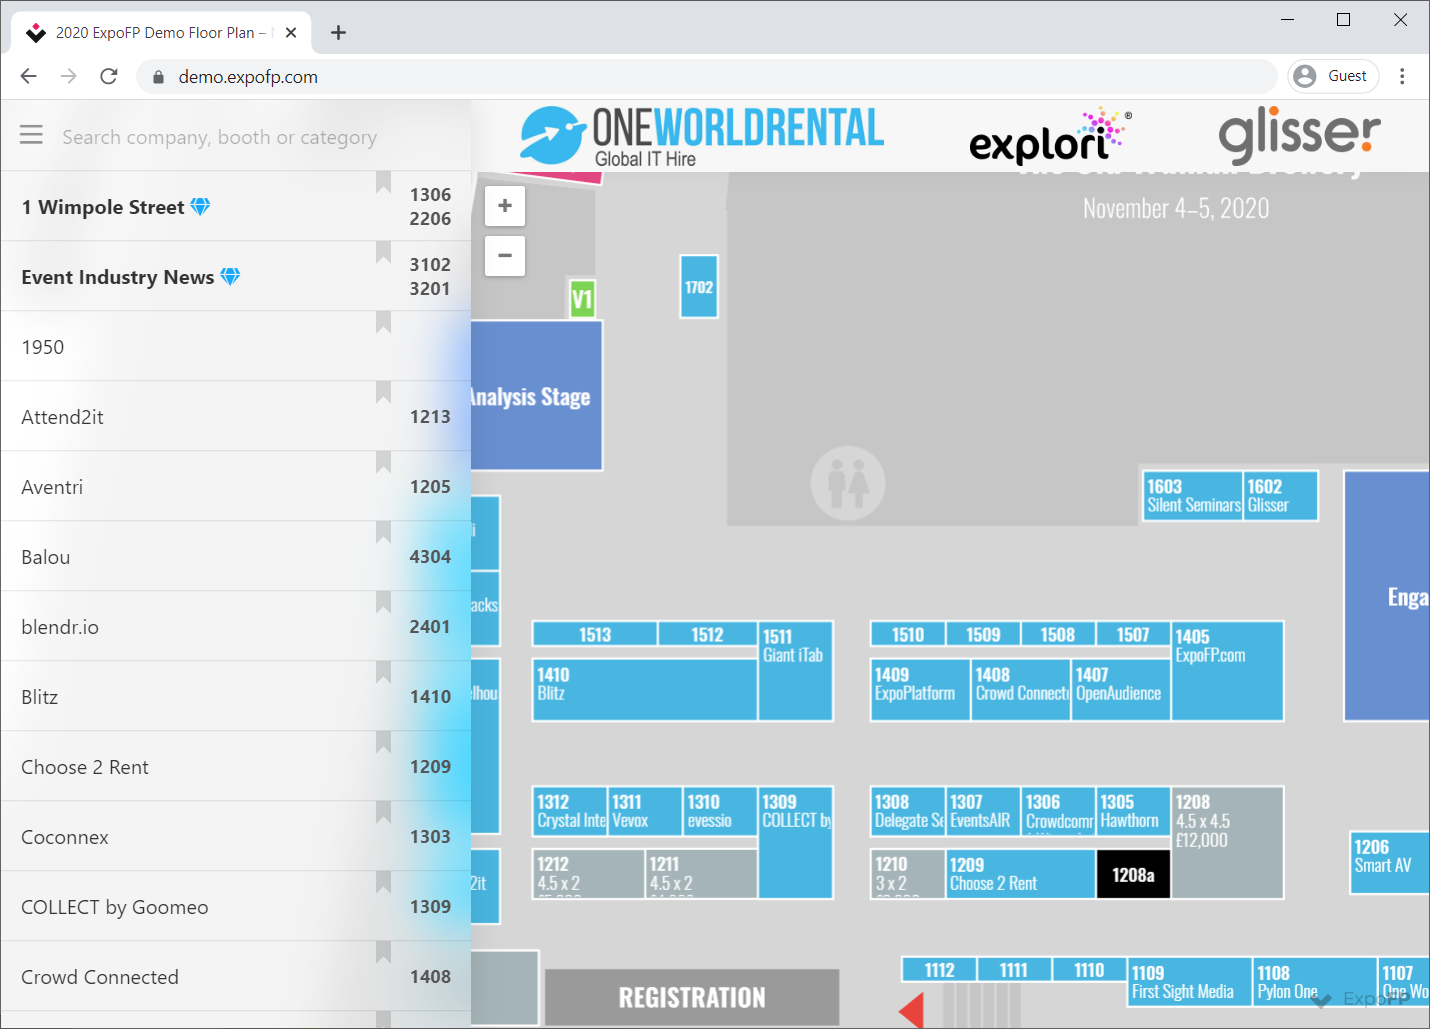Screen dimensions: 1430x1029
Task: Go back to the previous page
Action: click(x=28, y=76)
